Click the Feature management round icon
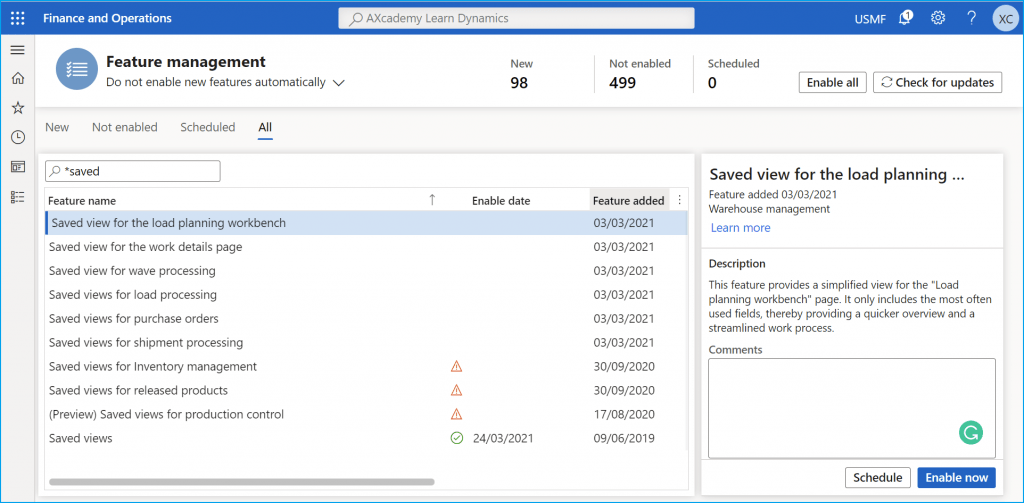The width and height of the screenshot is (1024, 503). coord(76,69)
